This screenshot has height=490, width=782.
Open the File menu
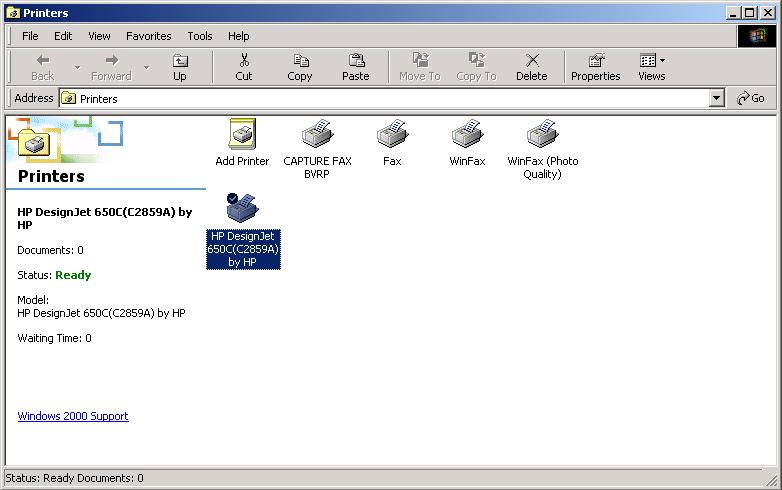pyautogui.click(x=30, y=36)
